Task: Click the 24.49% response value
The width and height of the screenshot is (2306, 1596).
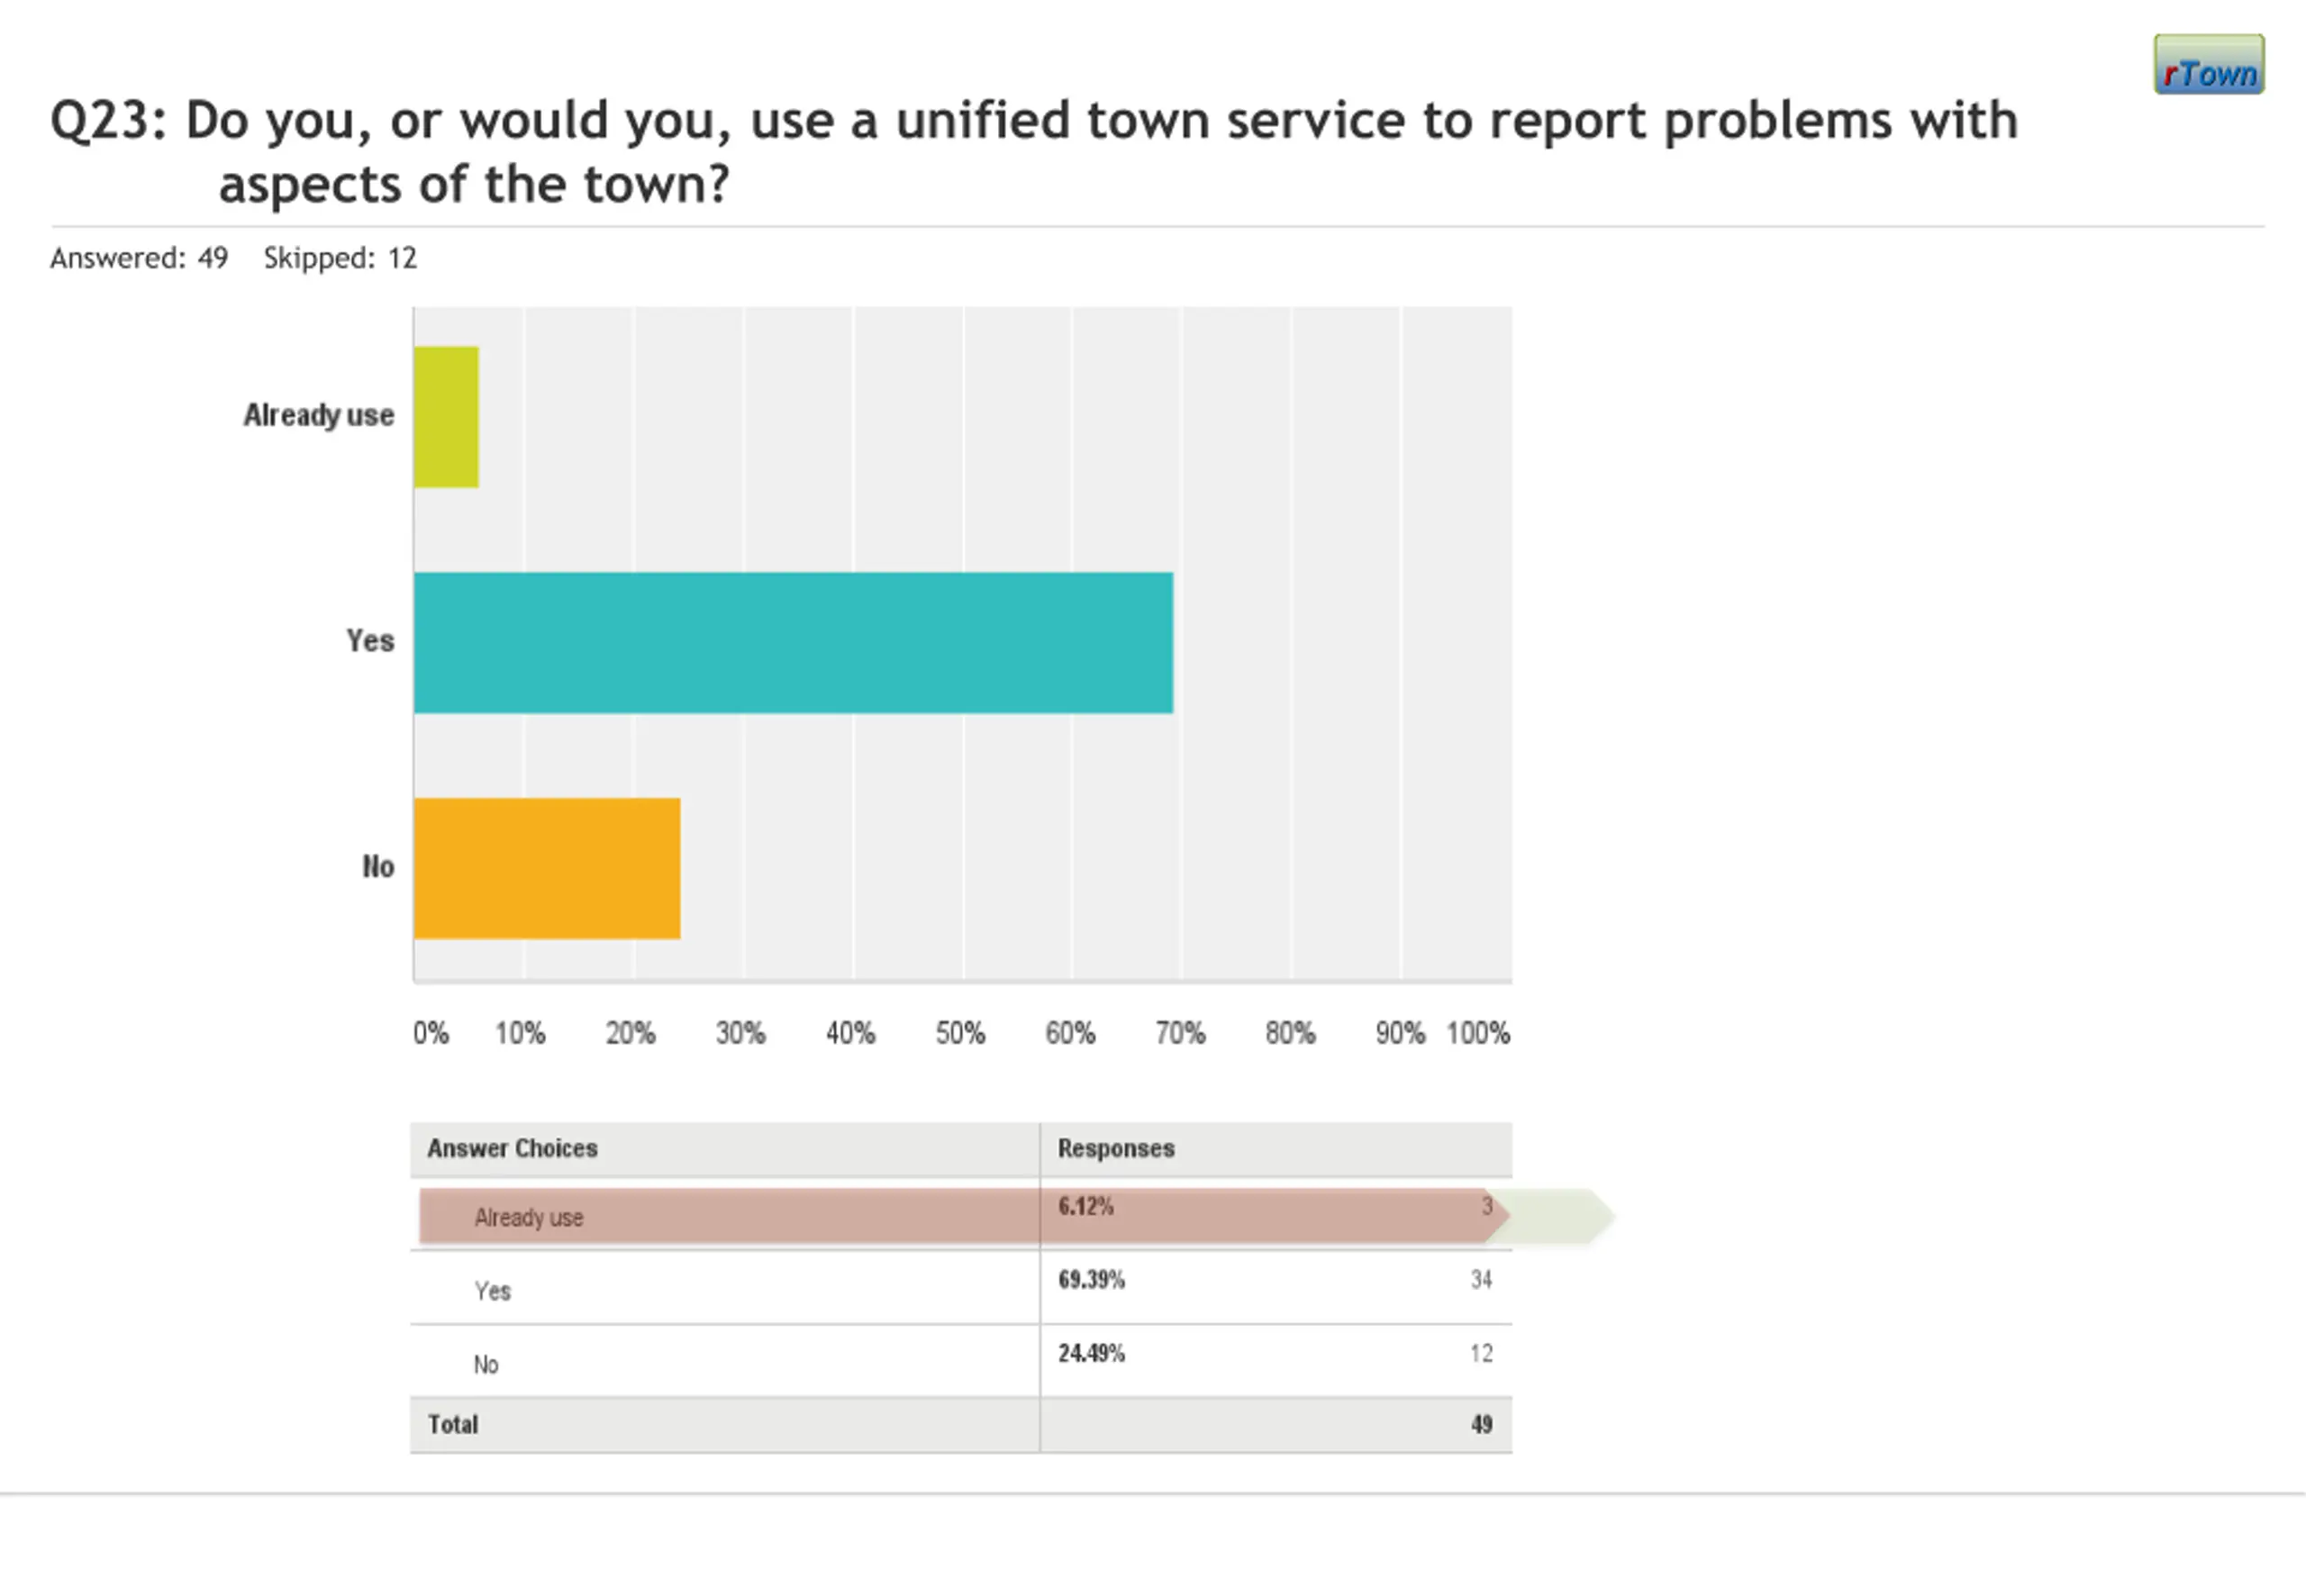Action: [x=1091, y=1353]
